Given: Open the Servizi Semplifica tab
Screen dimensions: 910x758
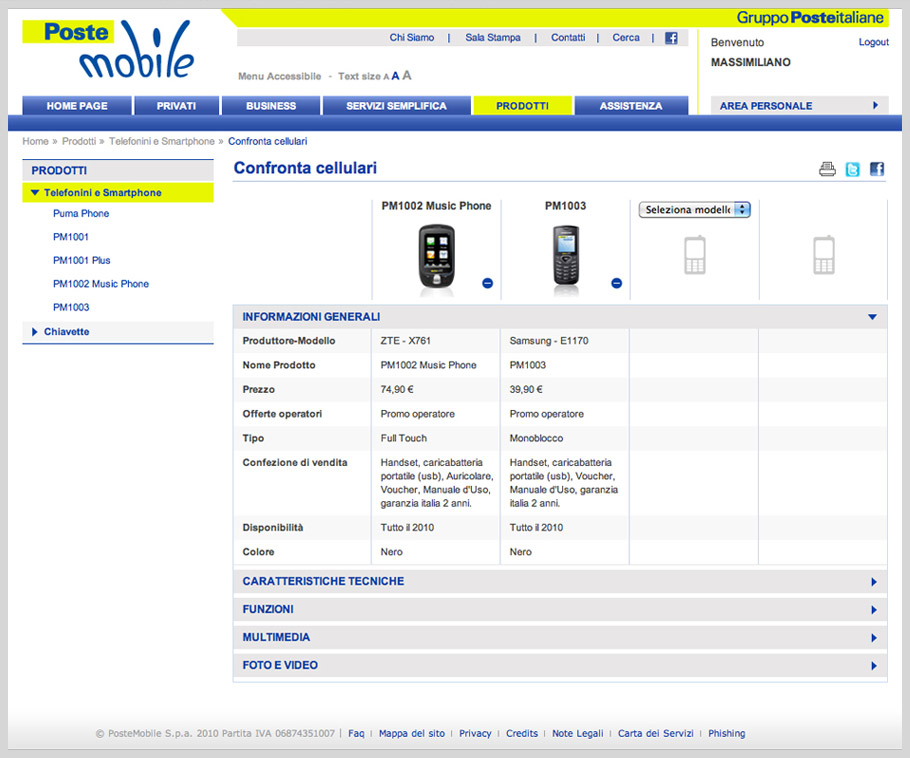Looking at the screenshot, I should (x=396, y=106).
